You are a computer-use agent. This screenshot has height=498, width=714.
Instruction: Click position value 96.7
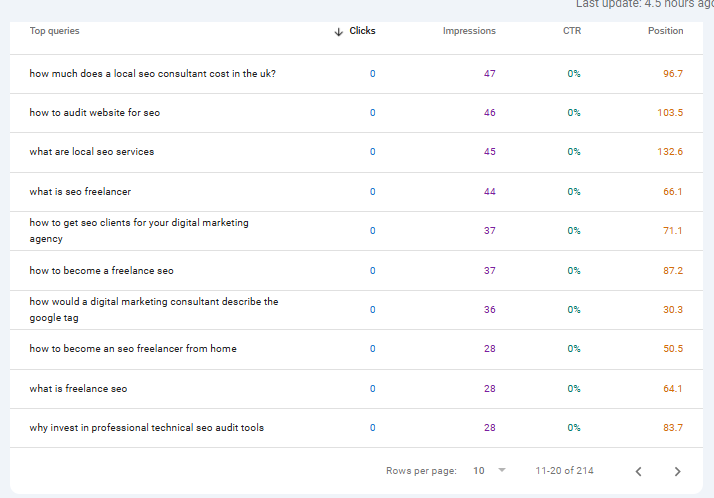pos(673,74)
